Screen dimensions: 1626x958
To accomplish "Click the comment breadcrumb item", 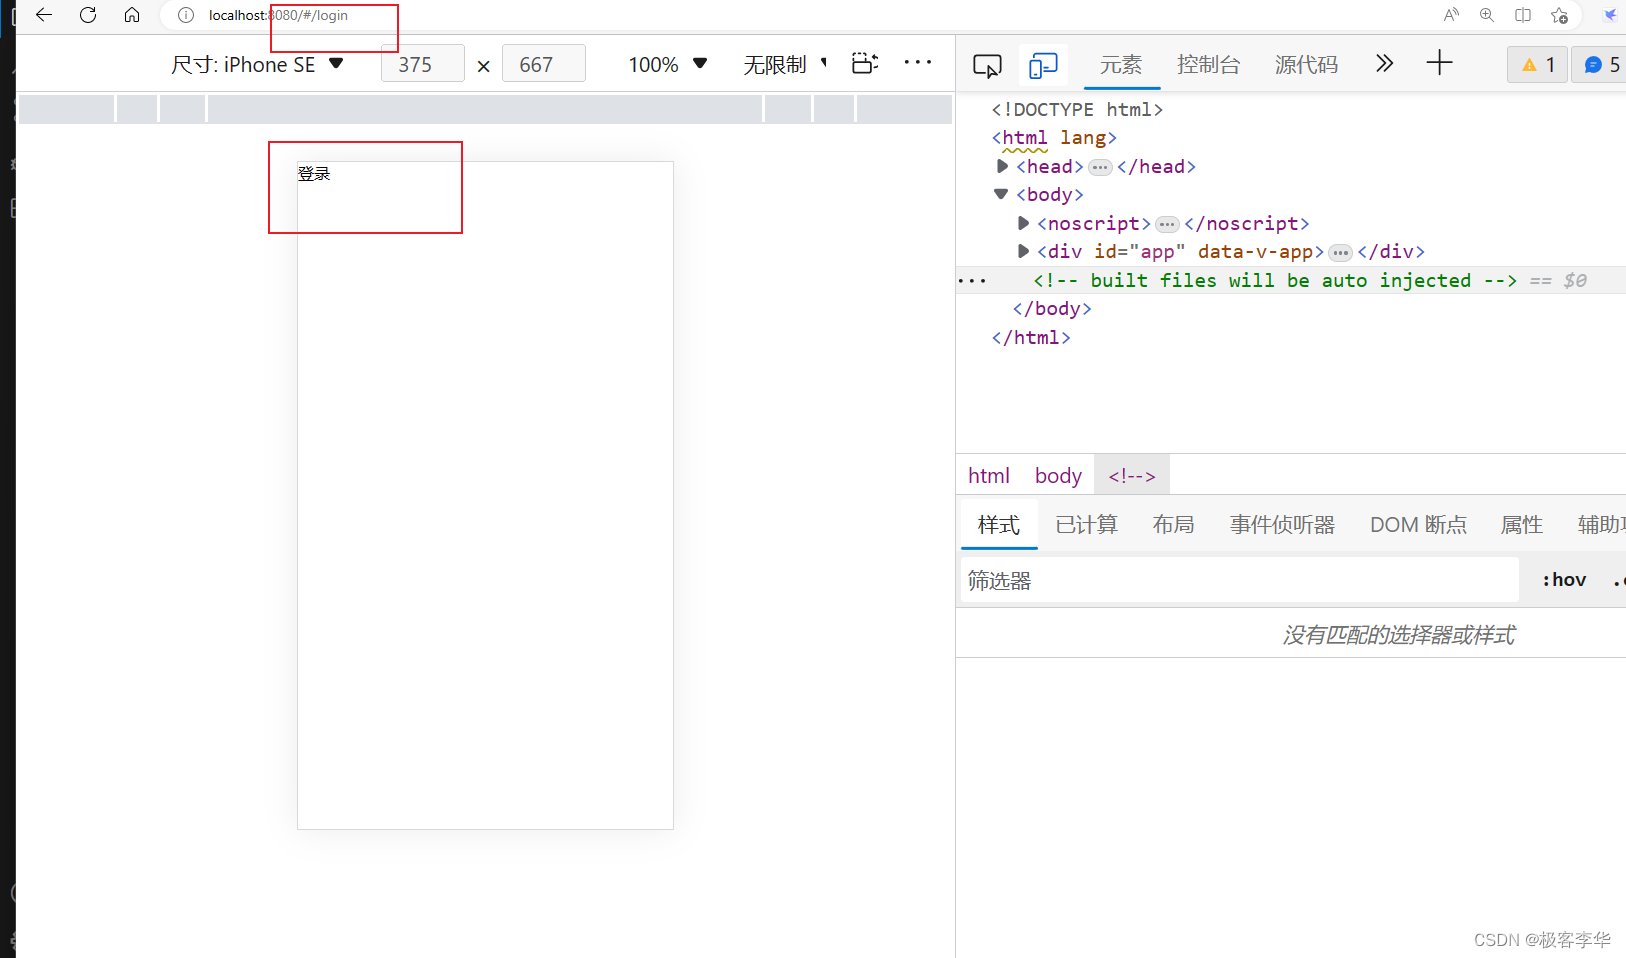I will (1132, 476).
